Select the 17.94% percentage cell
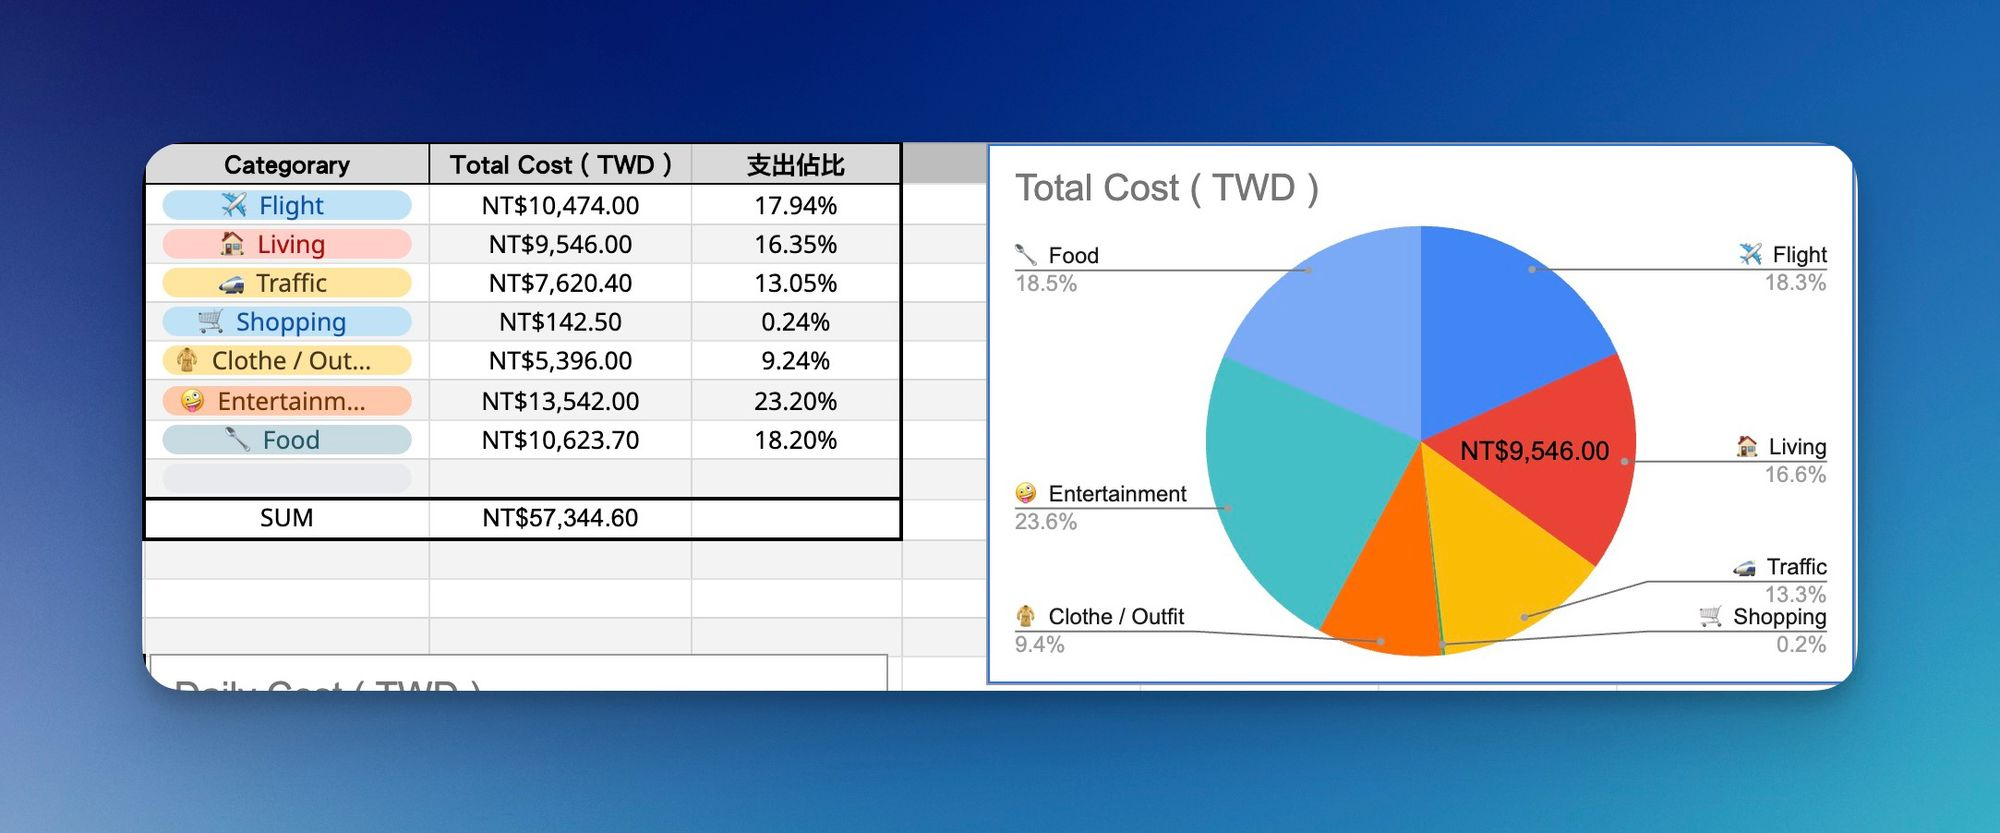This screenshot has width=2000, height=833. point(796,205)
